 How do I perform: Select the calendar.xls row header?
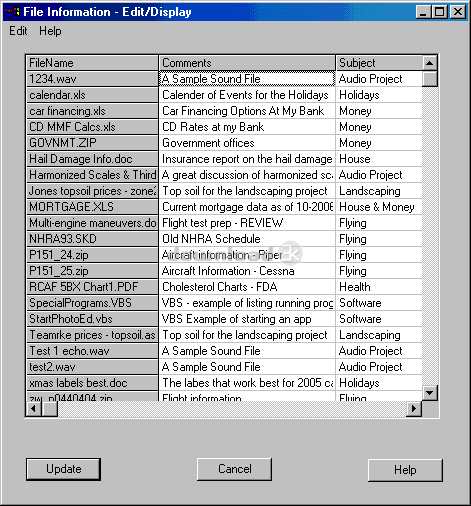click(x=92, y=95)
